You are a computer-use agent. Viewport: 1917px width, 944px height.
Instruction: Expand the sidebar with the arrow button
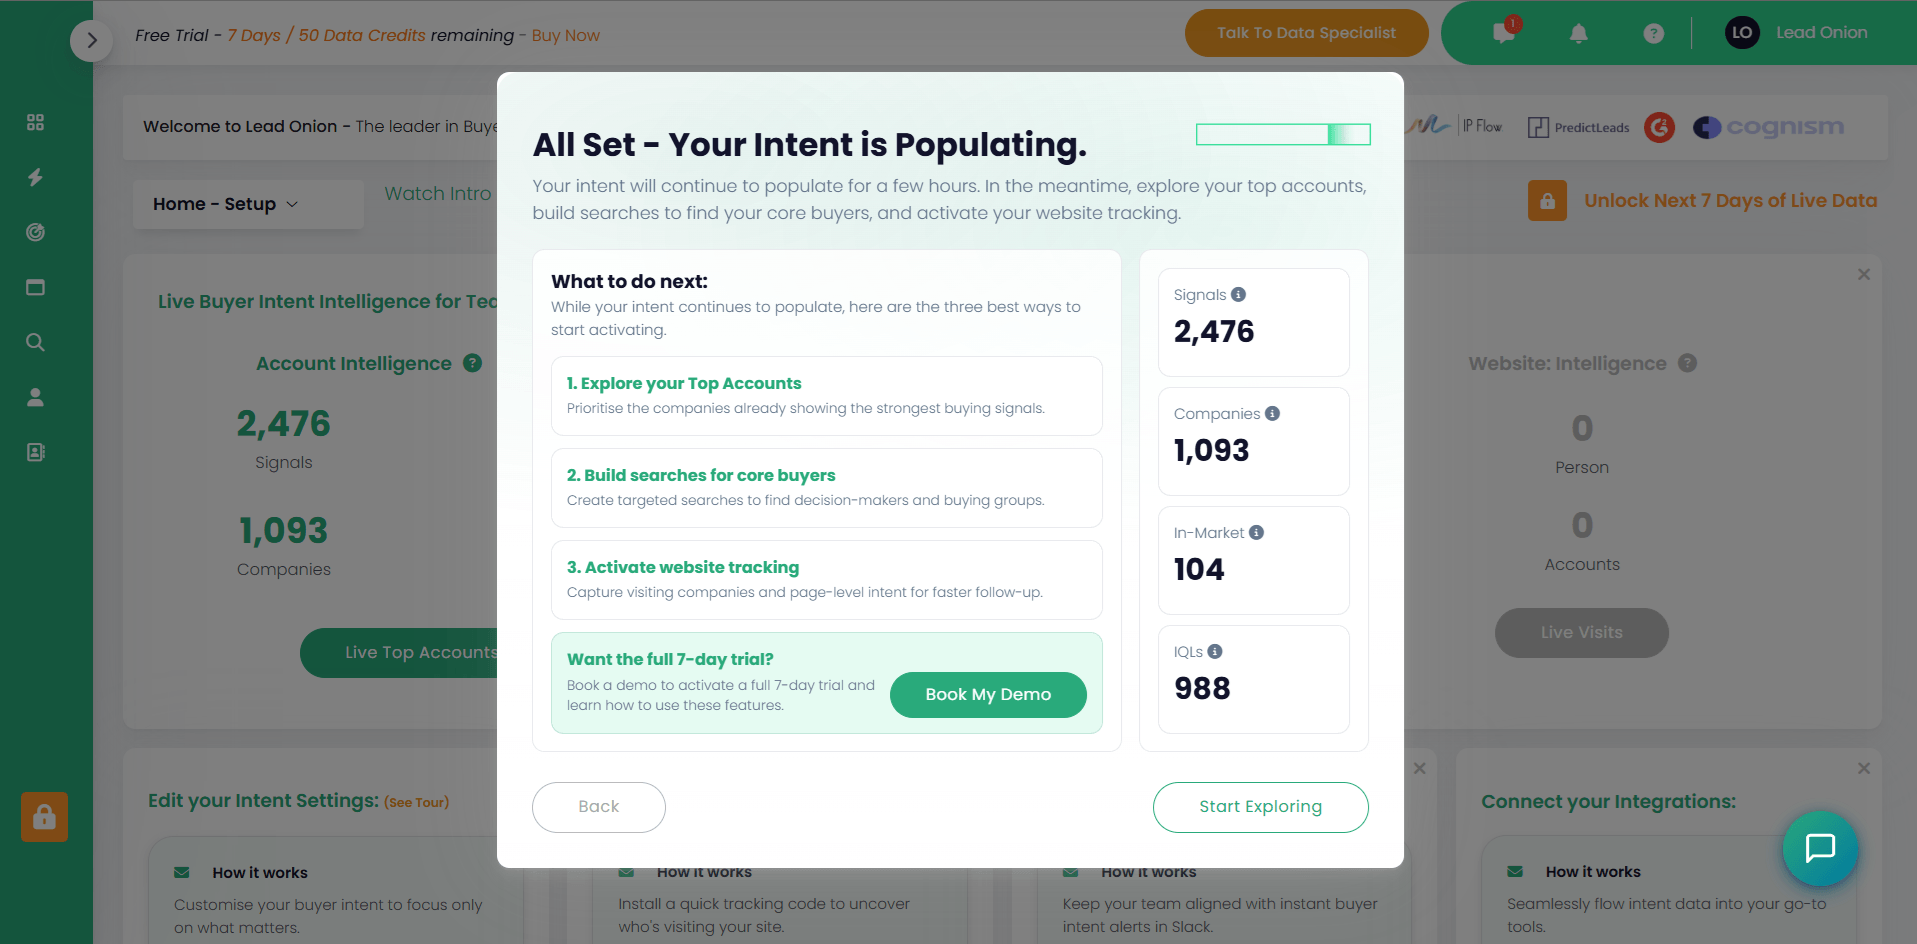[x=91, y=41]
